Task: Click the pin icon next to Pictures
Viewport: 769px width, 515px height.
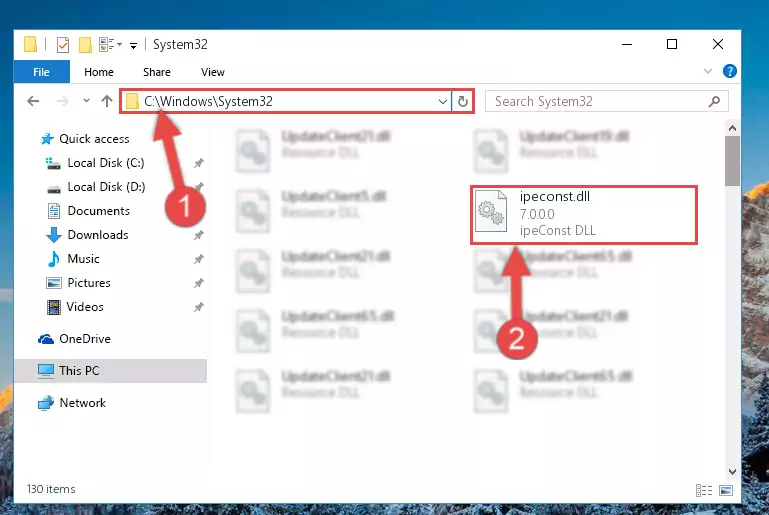Action: [x=198, y=283]
